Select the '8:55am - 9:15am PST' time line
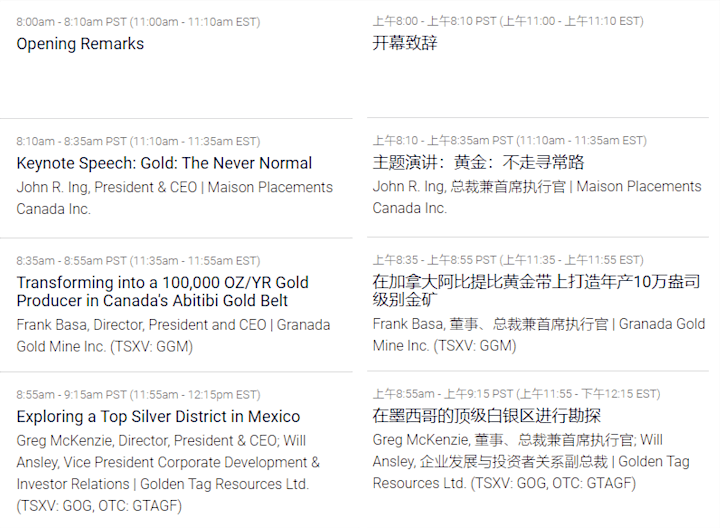720x528 pixels. coord(138,395)
